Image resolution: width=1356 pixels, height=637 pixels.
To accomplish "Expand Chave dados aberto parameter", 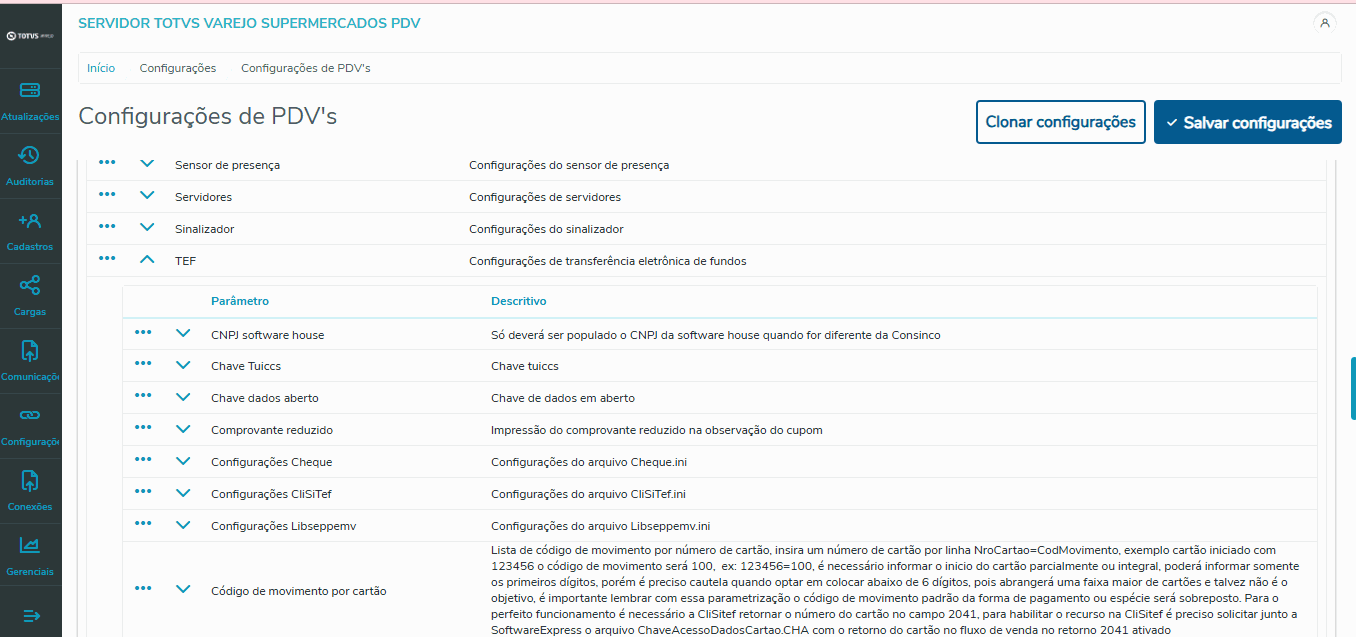I will pos(183,397).
